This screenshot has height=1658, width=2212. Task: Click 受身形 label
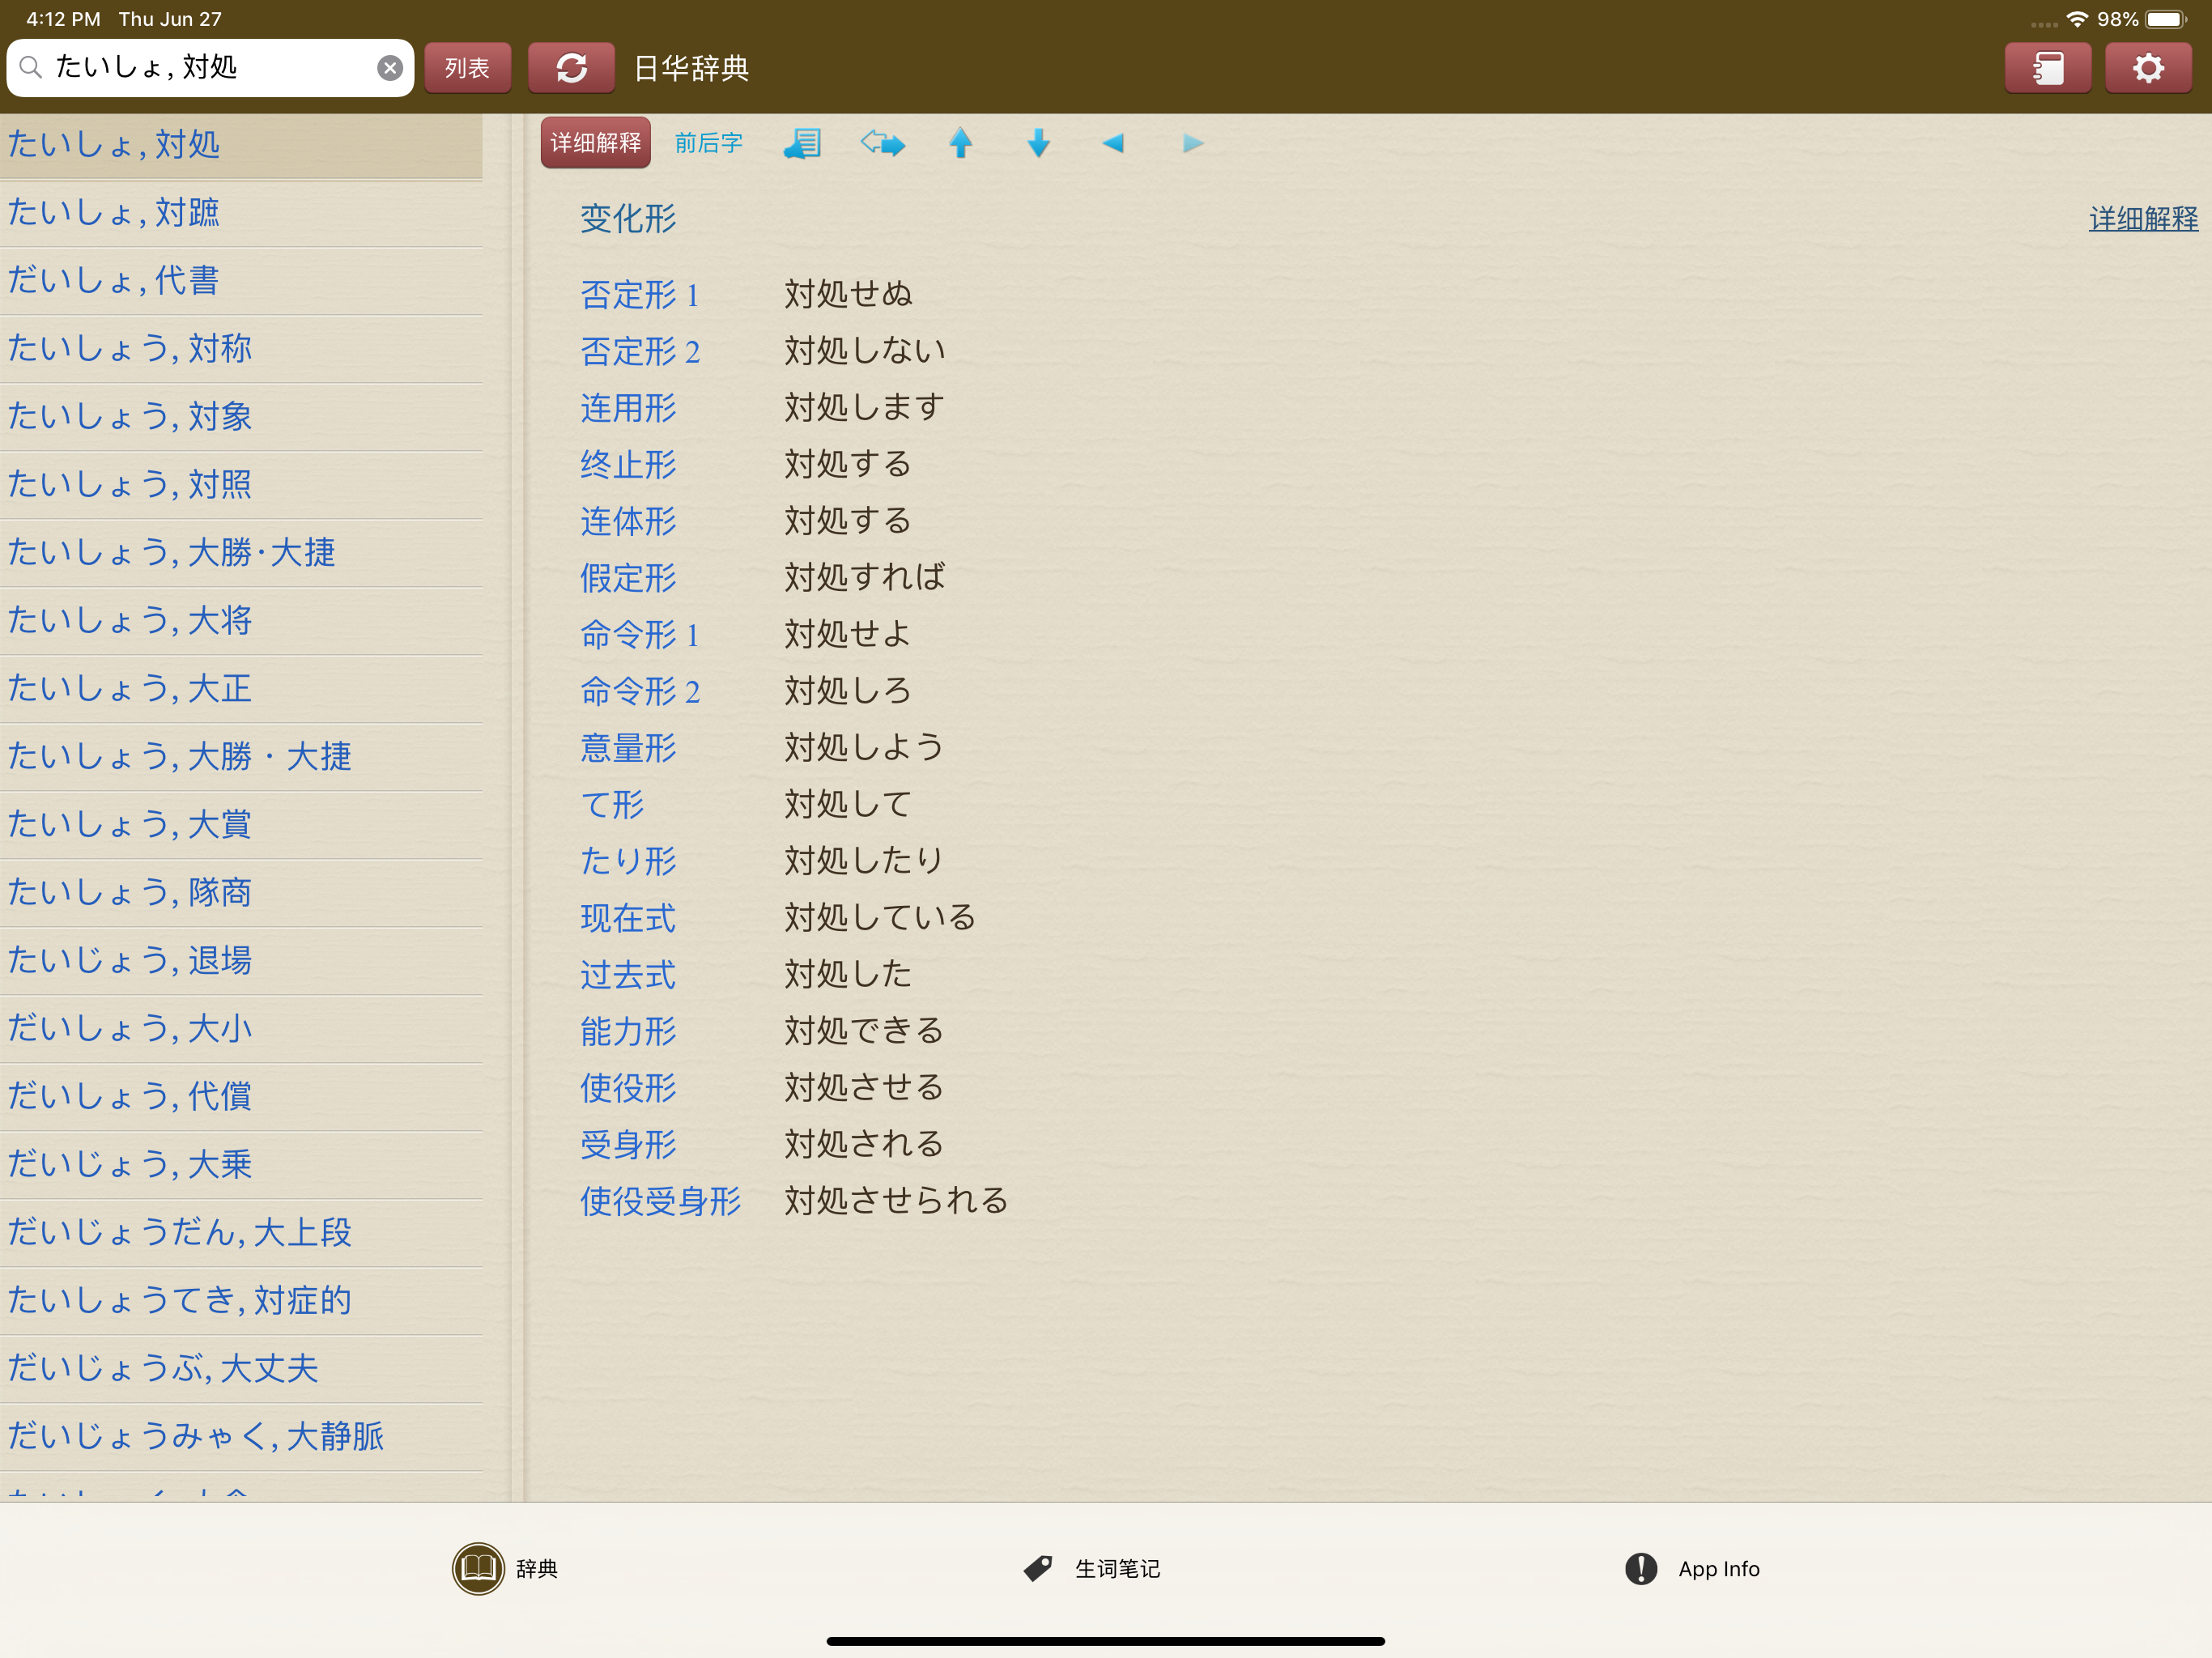click(x=628, y=1145)
